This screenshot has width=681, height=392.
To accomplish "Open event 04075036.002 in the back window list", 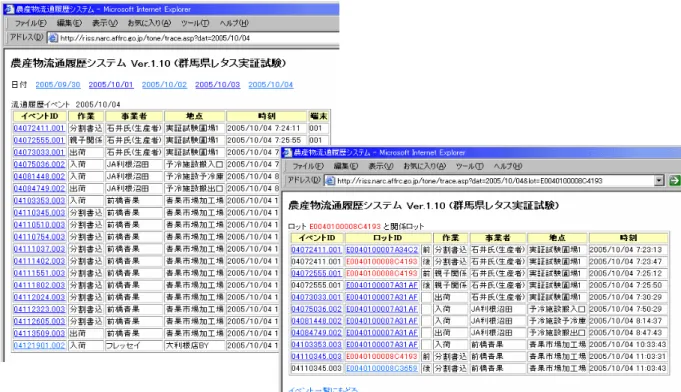I will click(x=39, y=165).
